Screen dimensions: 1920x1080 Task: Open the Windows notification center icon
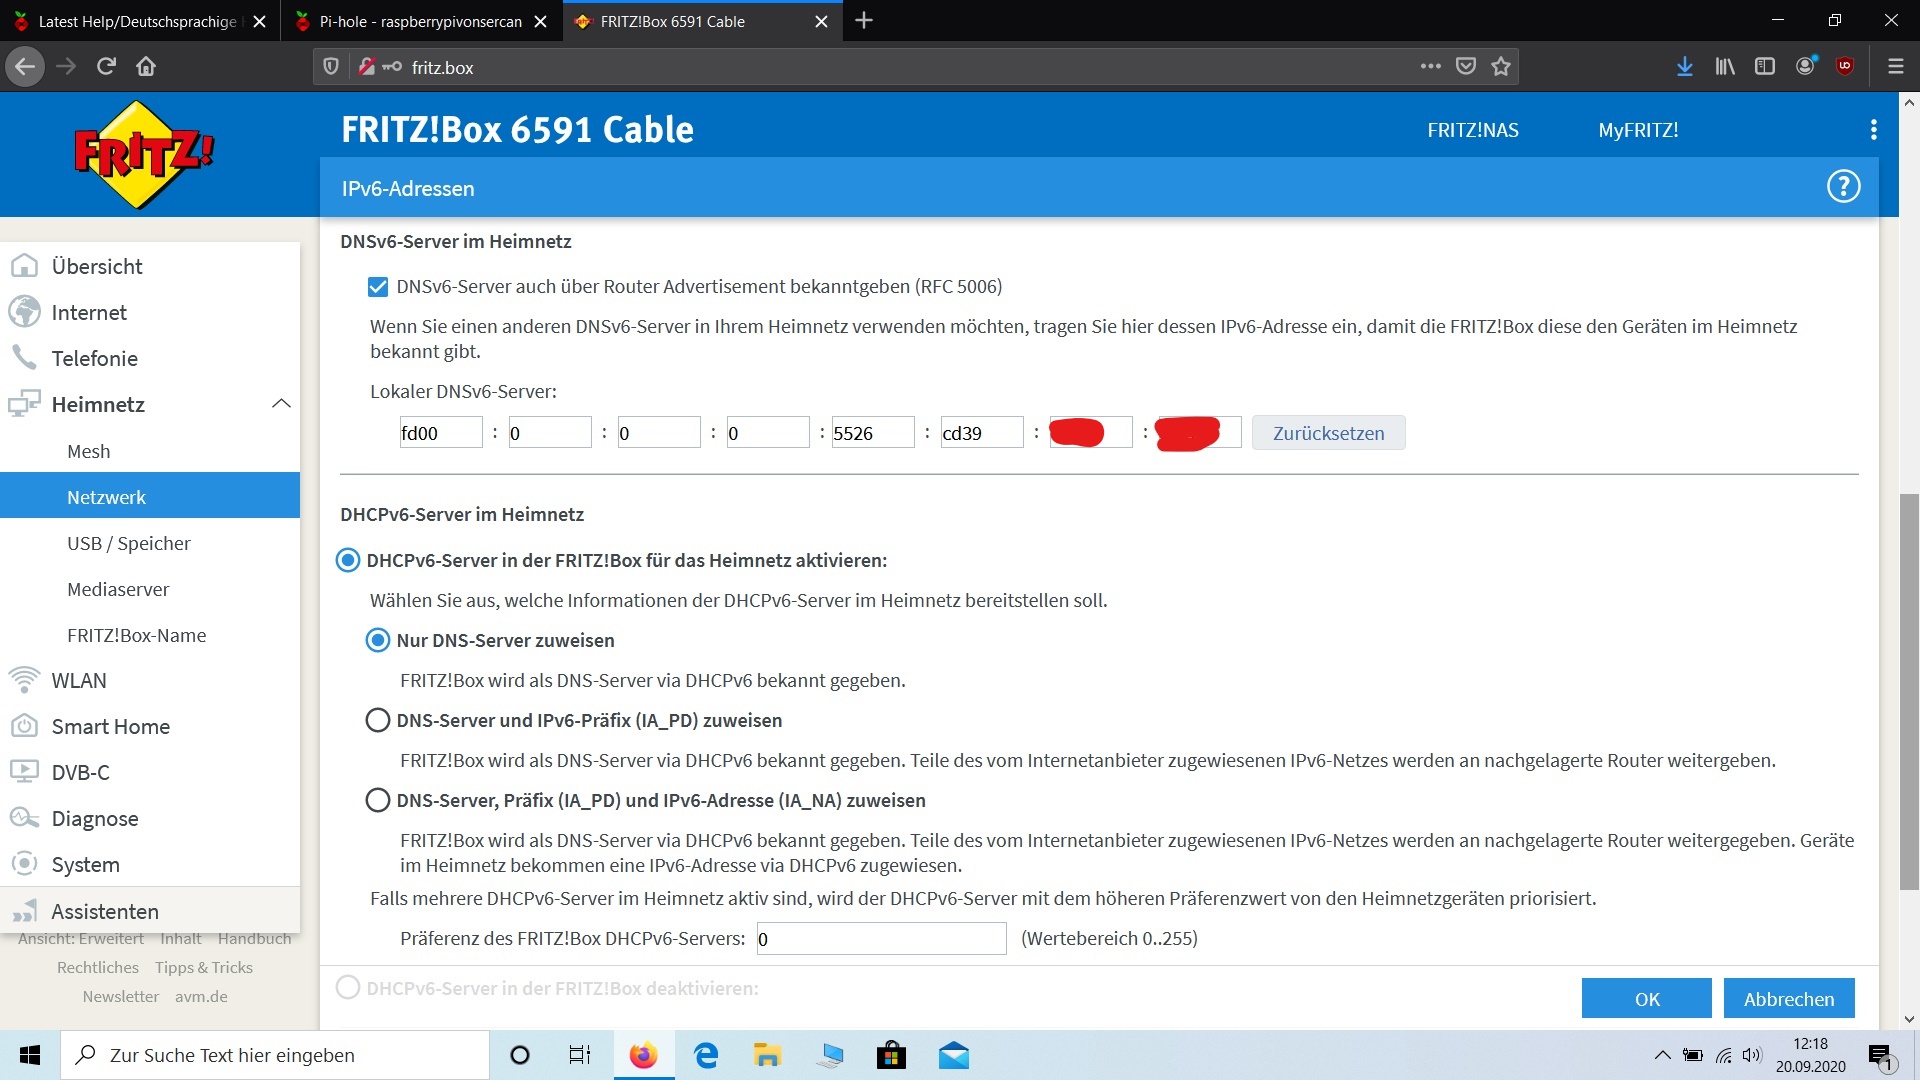click(1881, 1055)
